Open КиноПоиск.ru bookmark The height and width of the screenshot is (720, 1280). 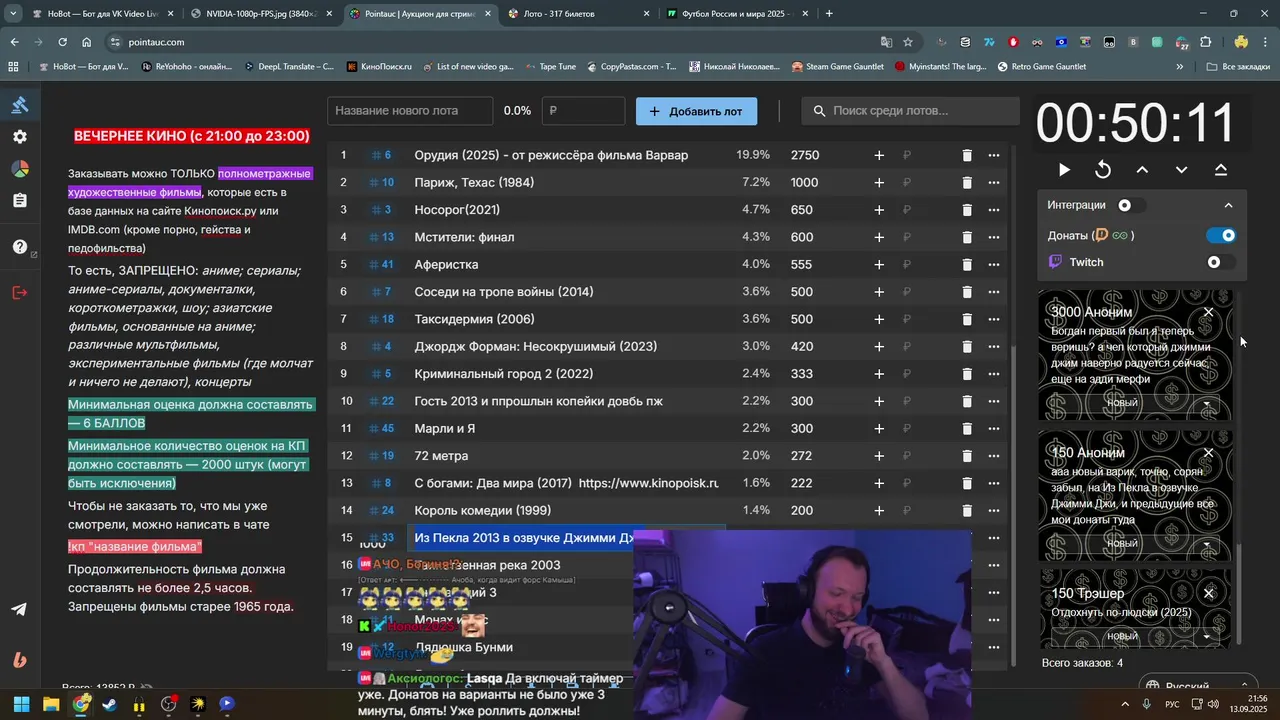coord(377,67)
